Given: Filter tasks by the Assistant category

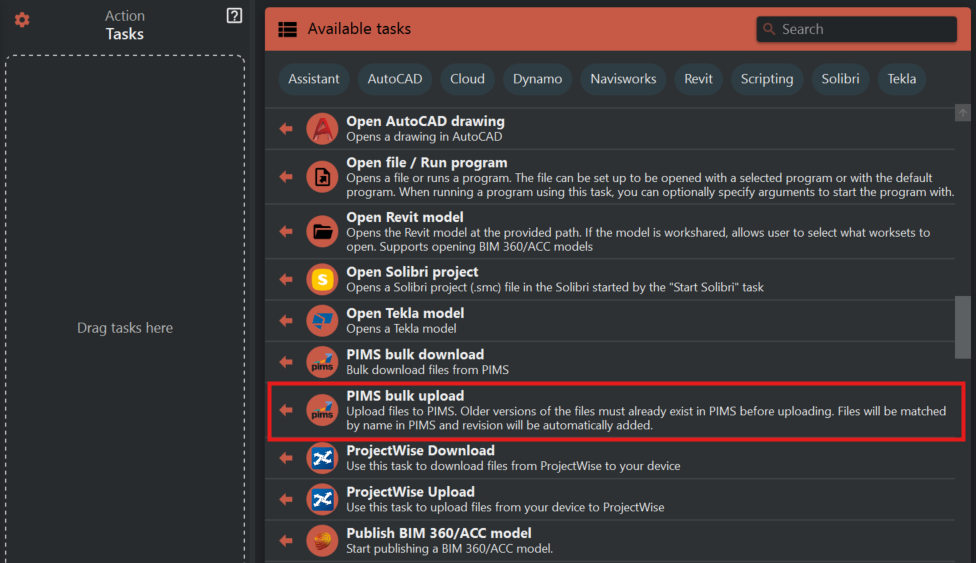Looking at the screenshot, I should 314,79.
